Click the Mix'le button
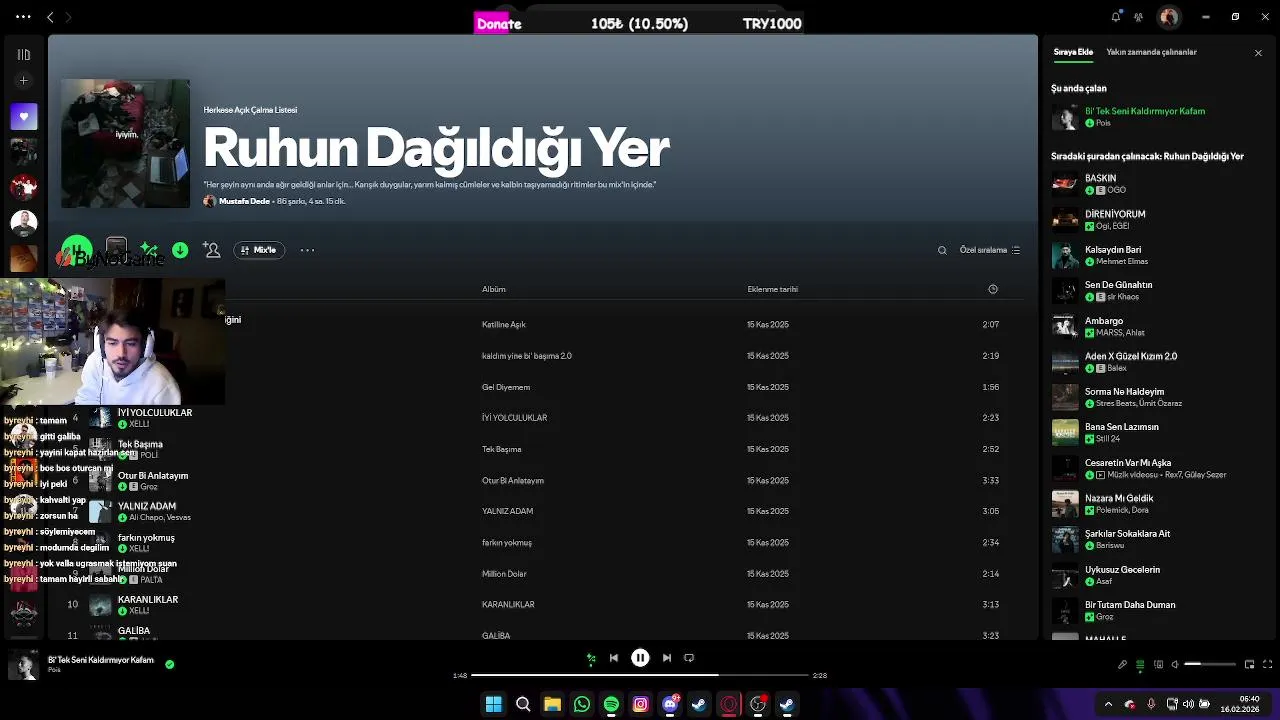Screen dimensions: 1280x720 pos(259,250)
